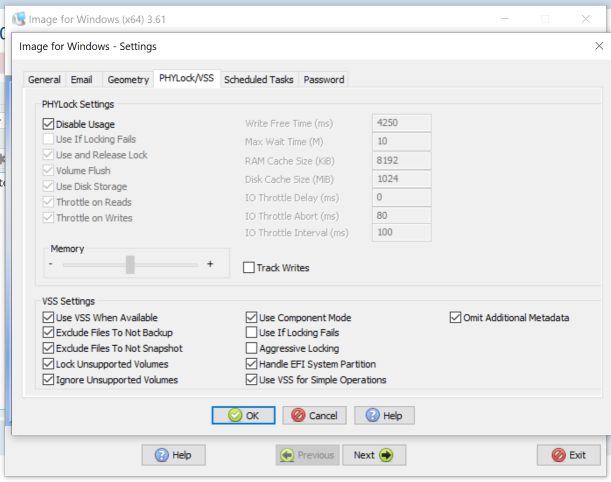Click the Throttle on Writes checkbox
The width and height of the screenshot is (611, 482).
pos(48,218)
